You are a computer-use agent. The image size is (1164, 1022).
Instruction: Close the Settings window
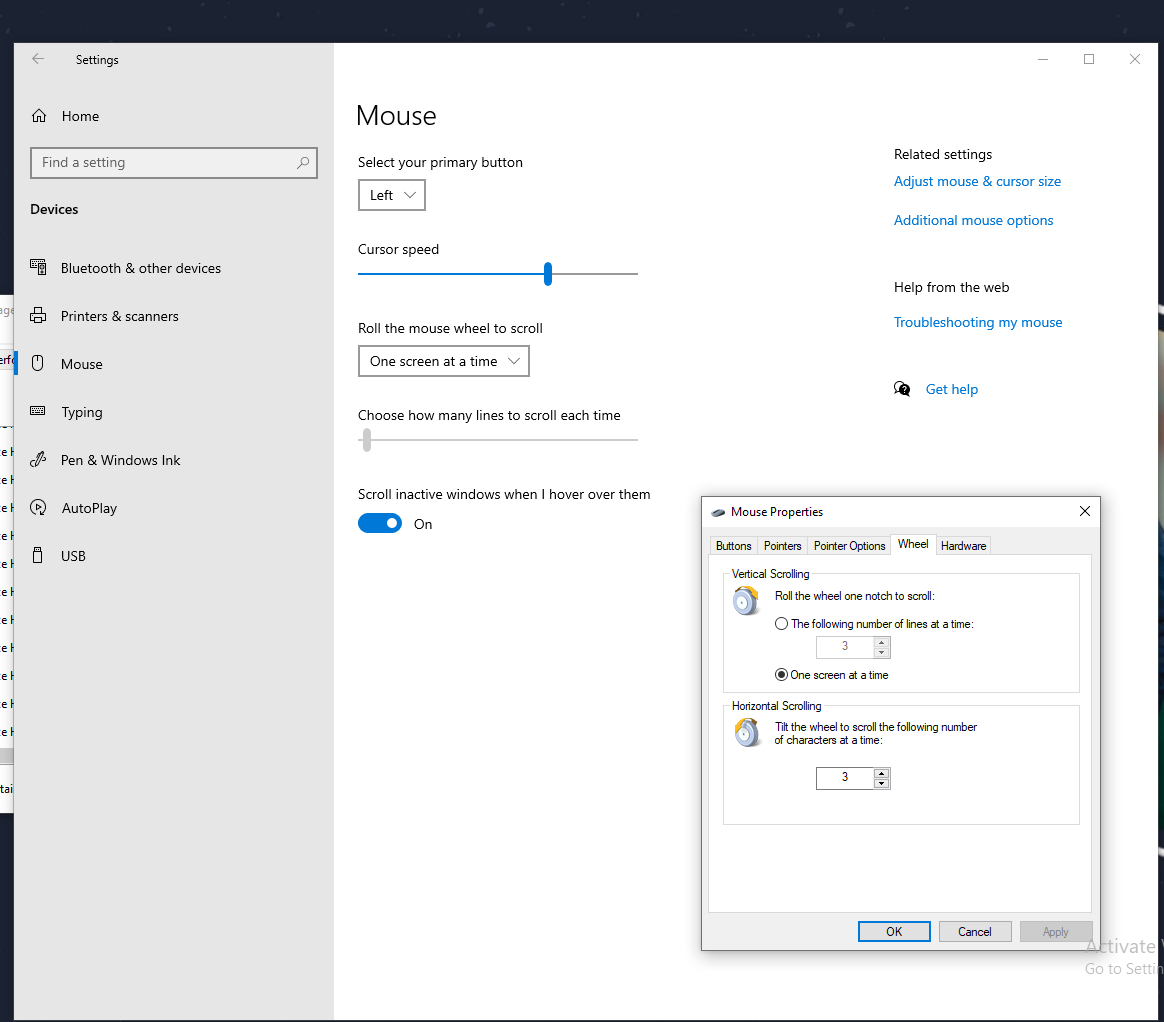click(1134, 59)
